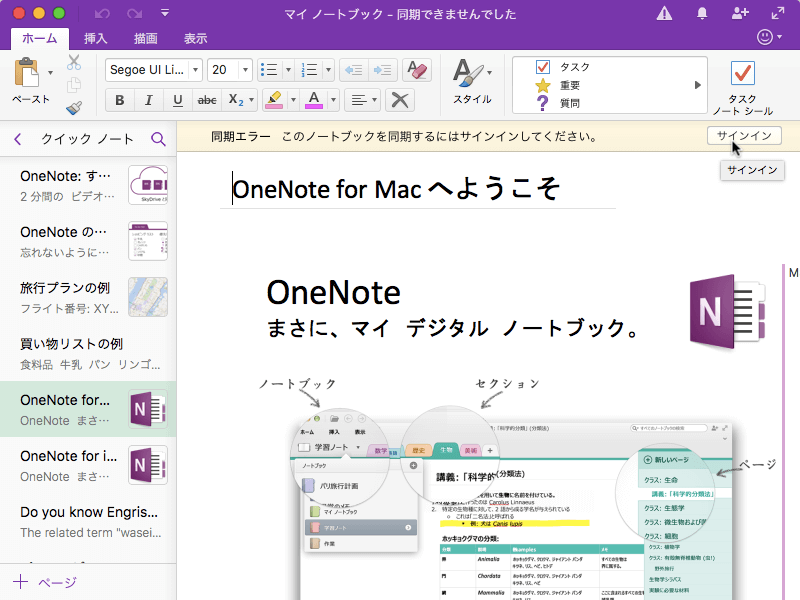
Task: Search notes with the magnifier icon
Action: tap(158, 139)
